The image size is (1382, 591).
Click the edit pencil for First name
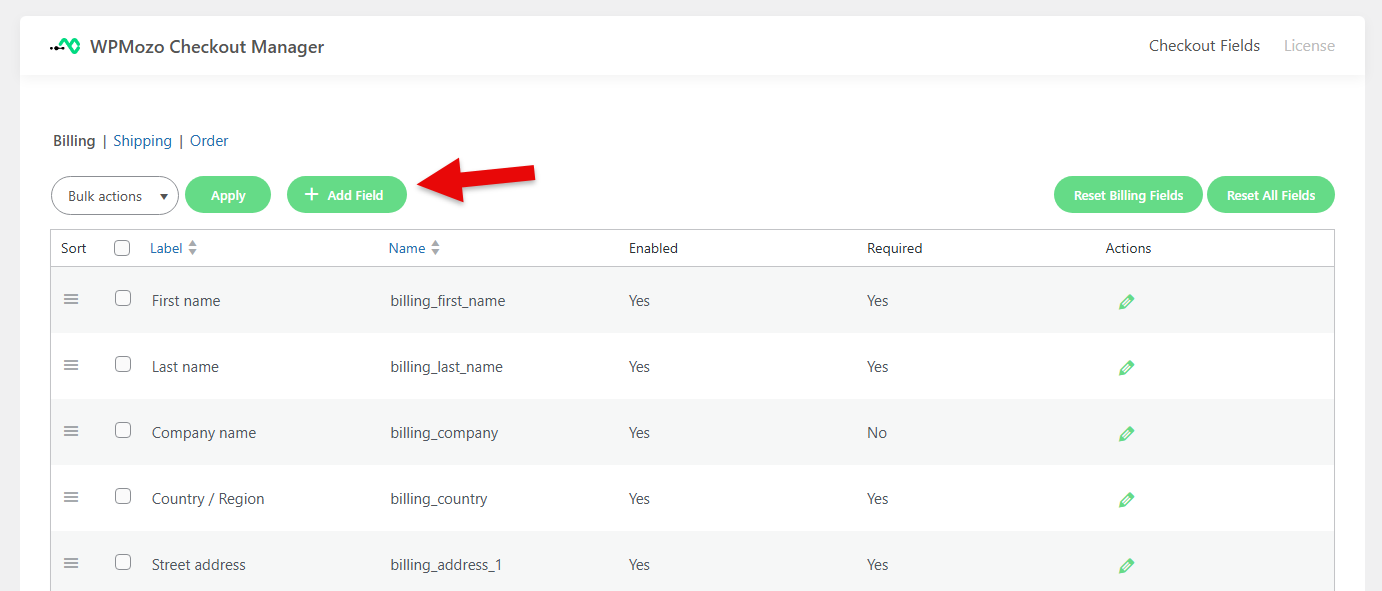point(1126,302)
